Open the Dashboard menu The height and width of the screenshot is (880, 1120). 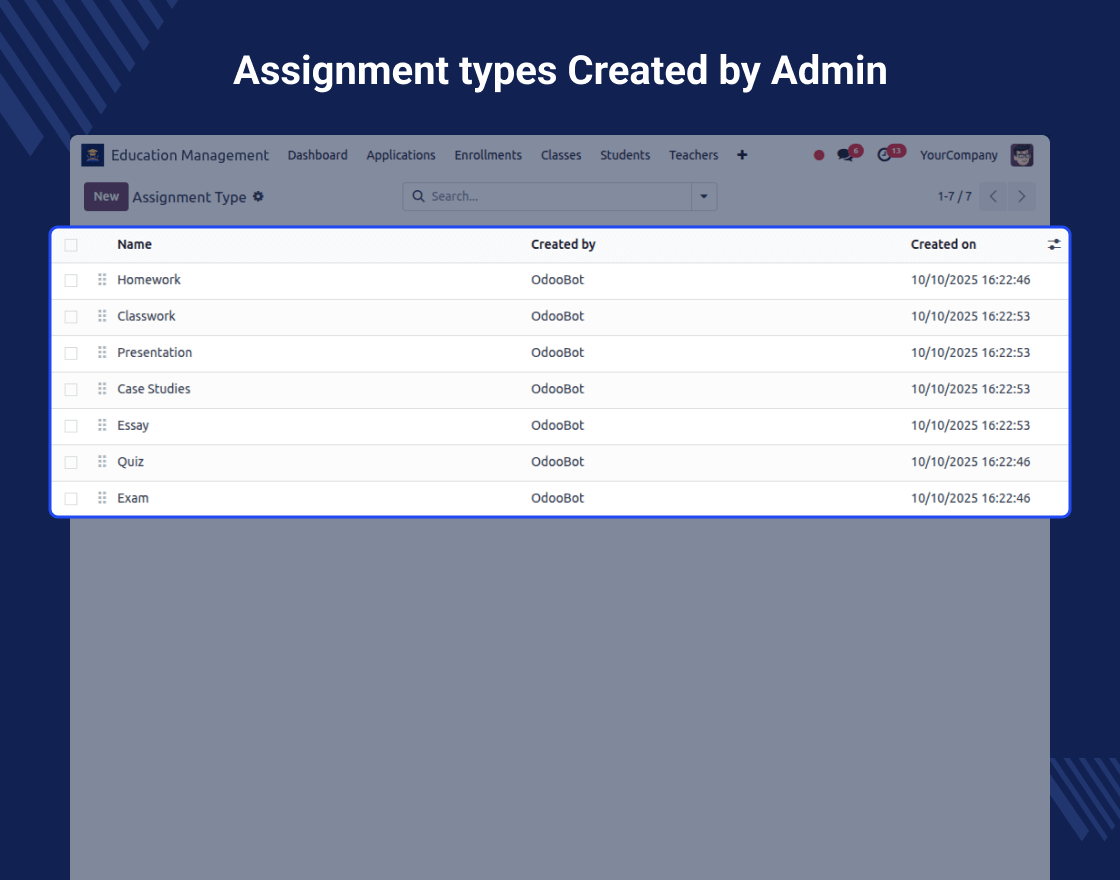pos(317,155)
